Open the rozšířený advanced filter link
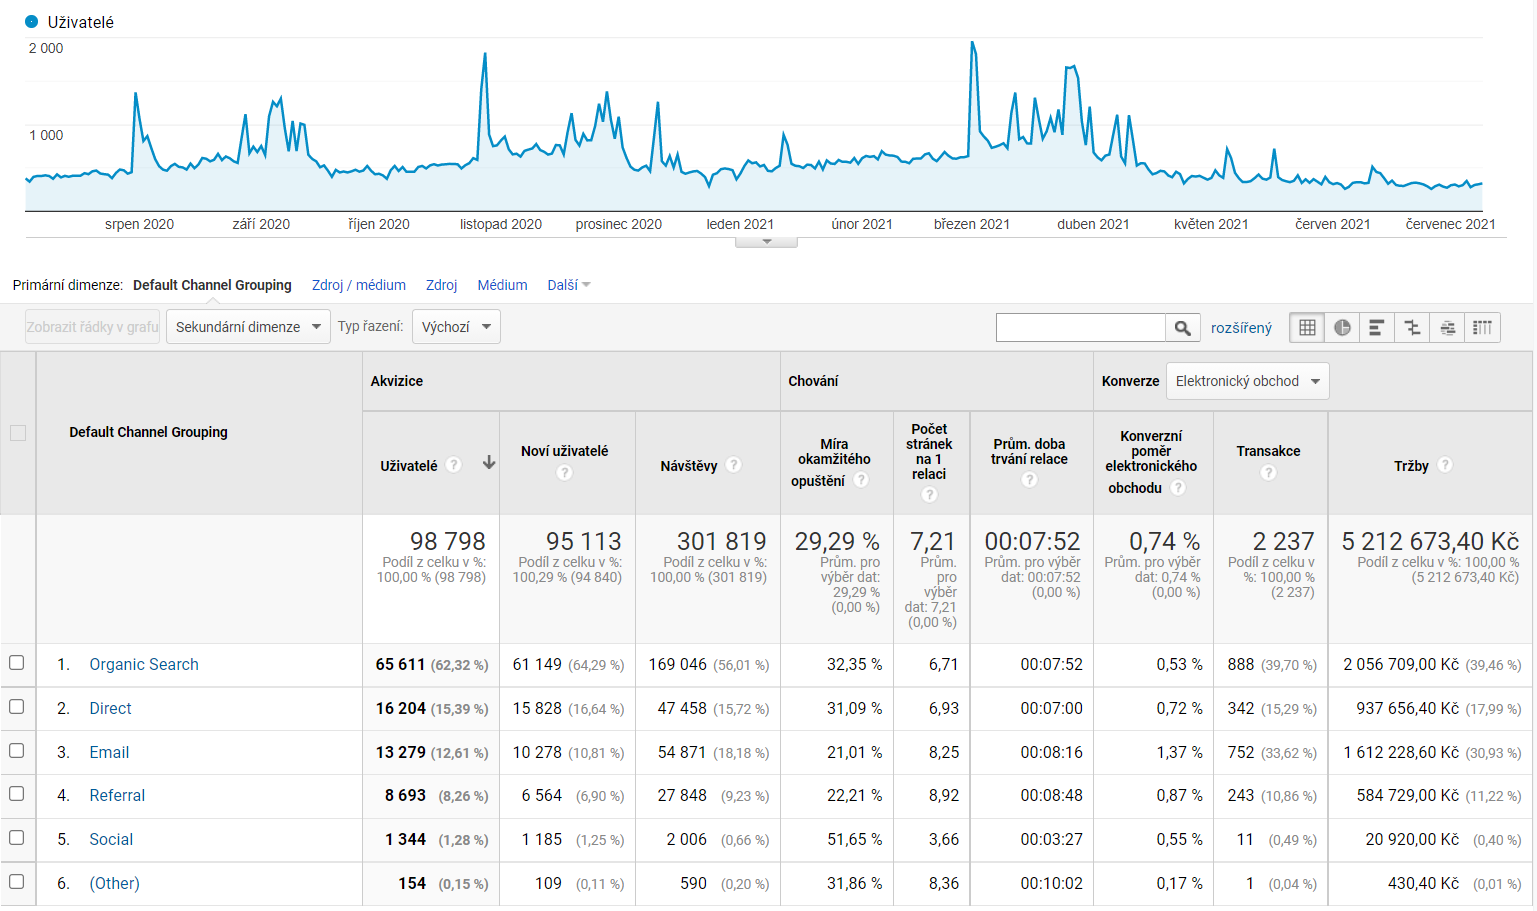This screenshot has width=1537, height=911. [1241, 328]
